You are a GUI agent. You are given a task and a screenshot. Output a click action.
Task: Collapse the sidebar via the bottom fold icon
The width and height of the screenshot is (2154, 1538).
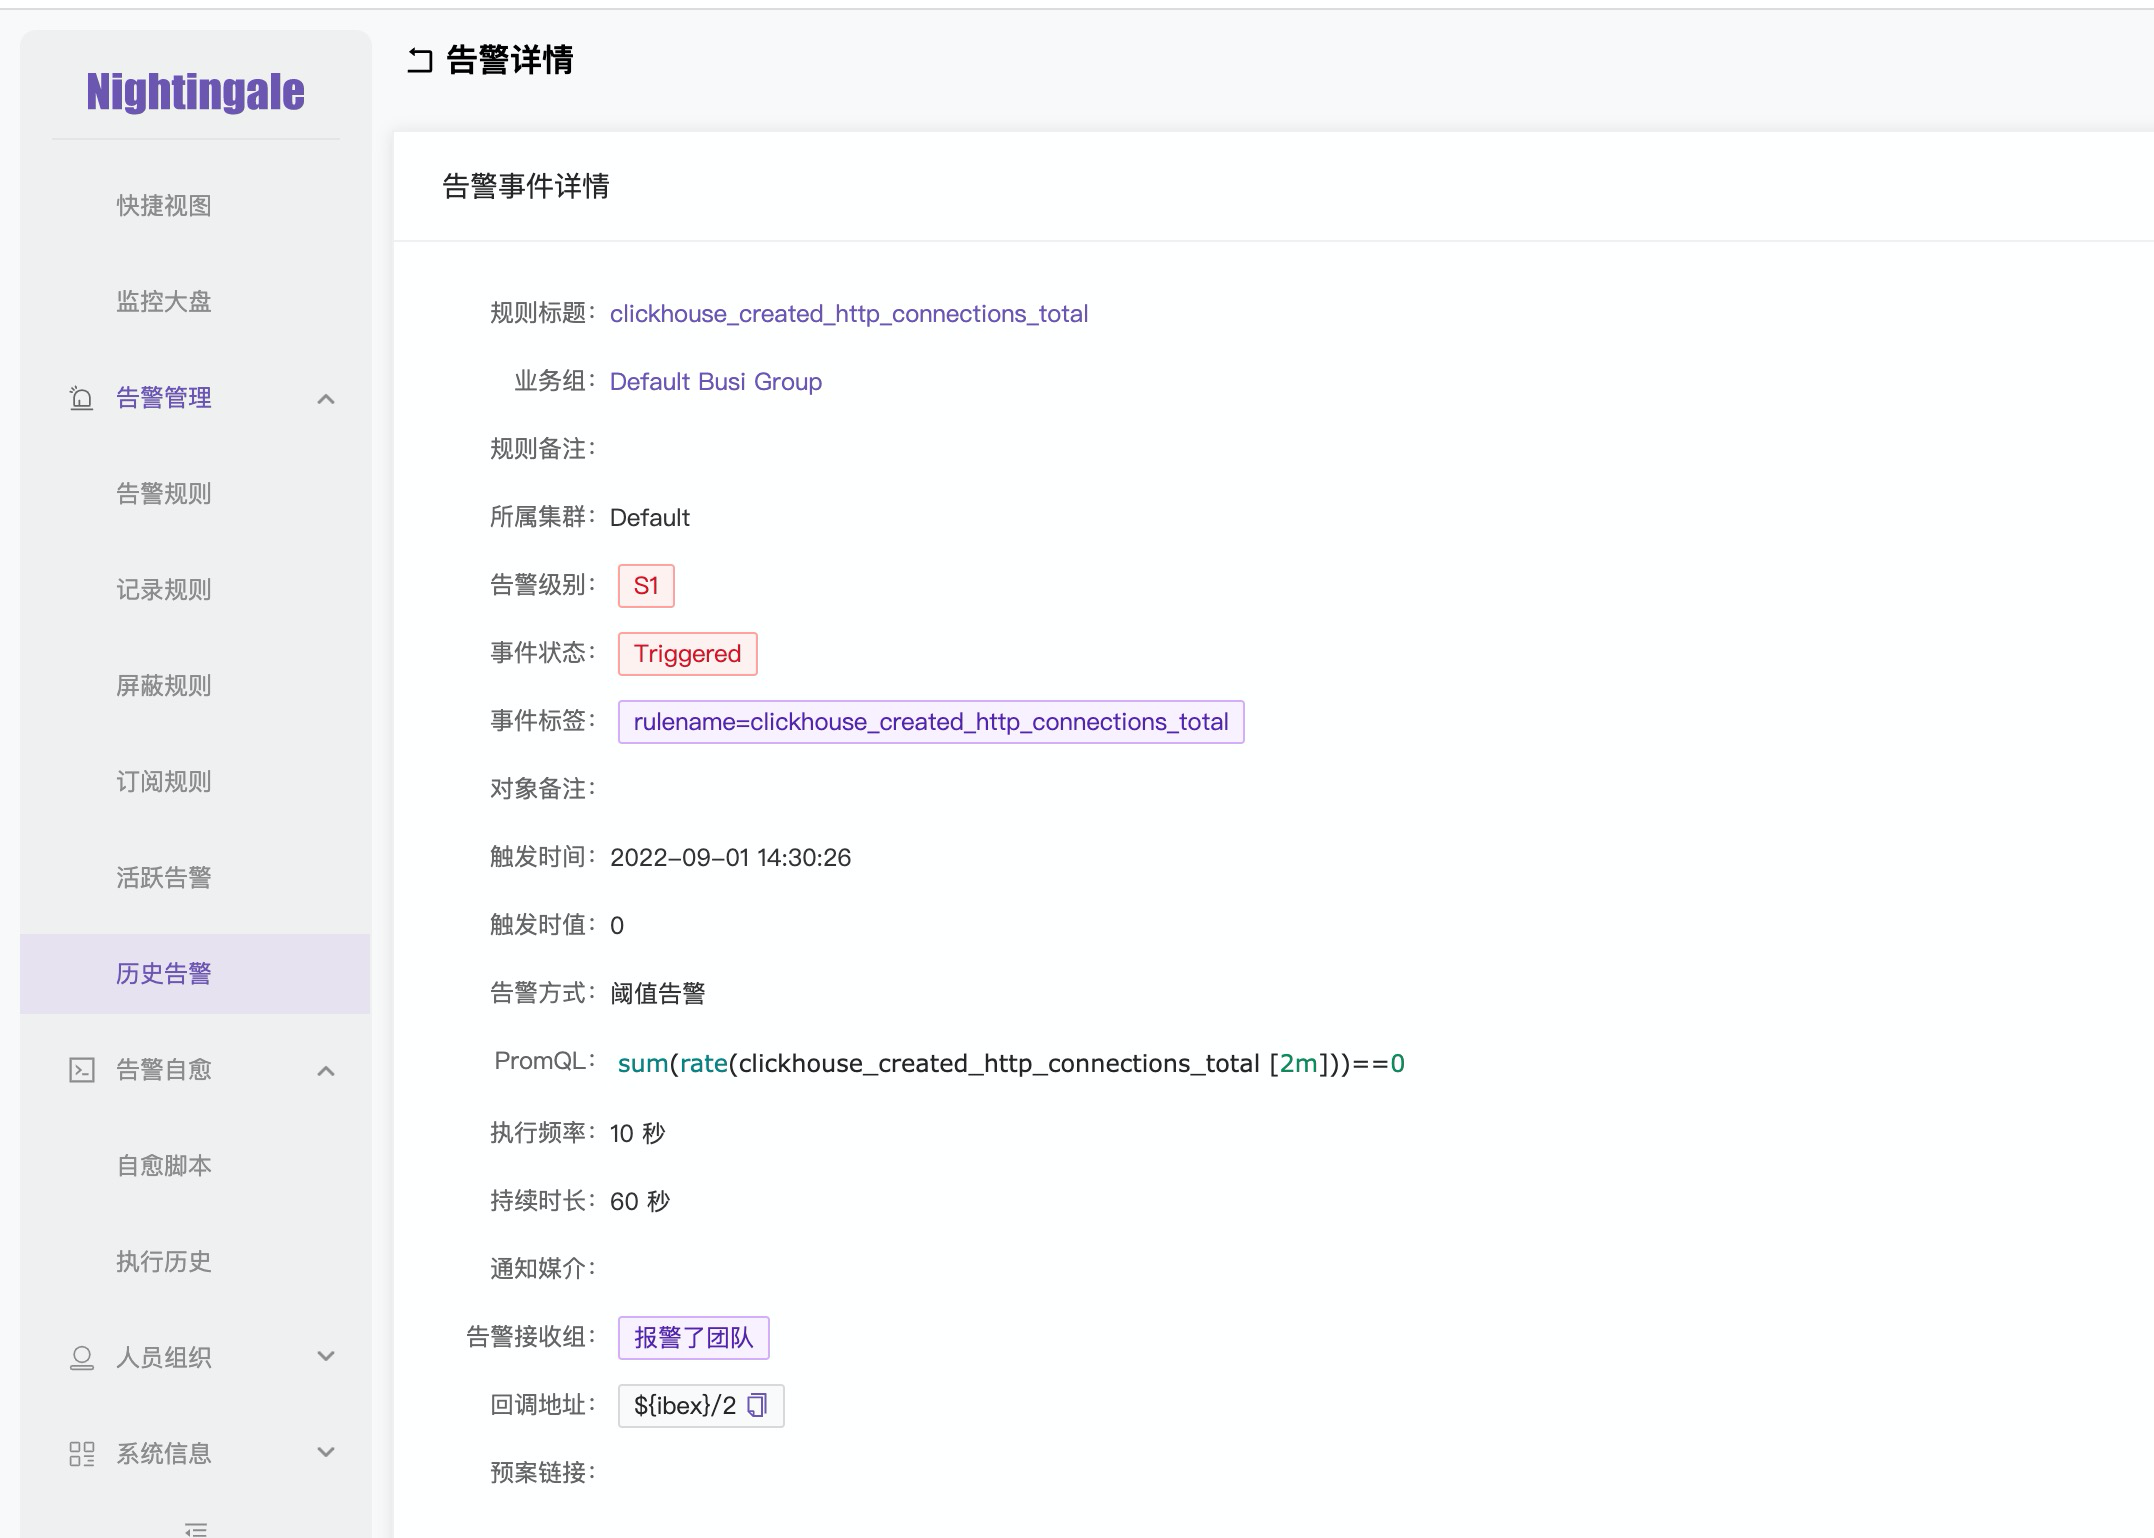(196, 1528)
